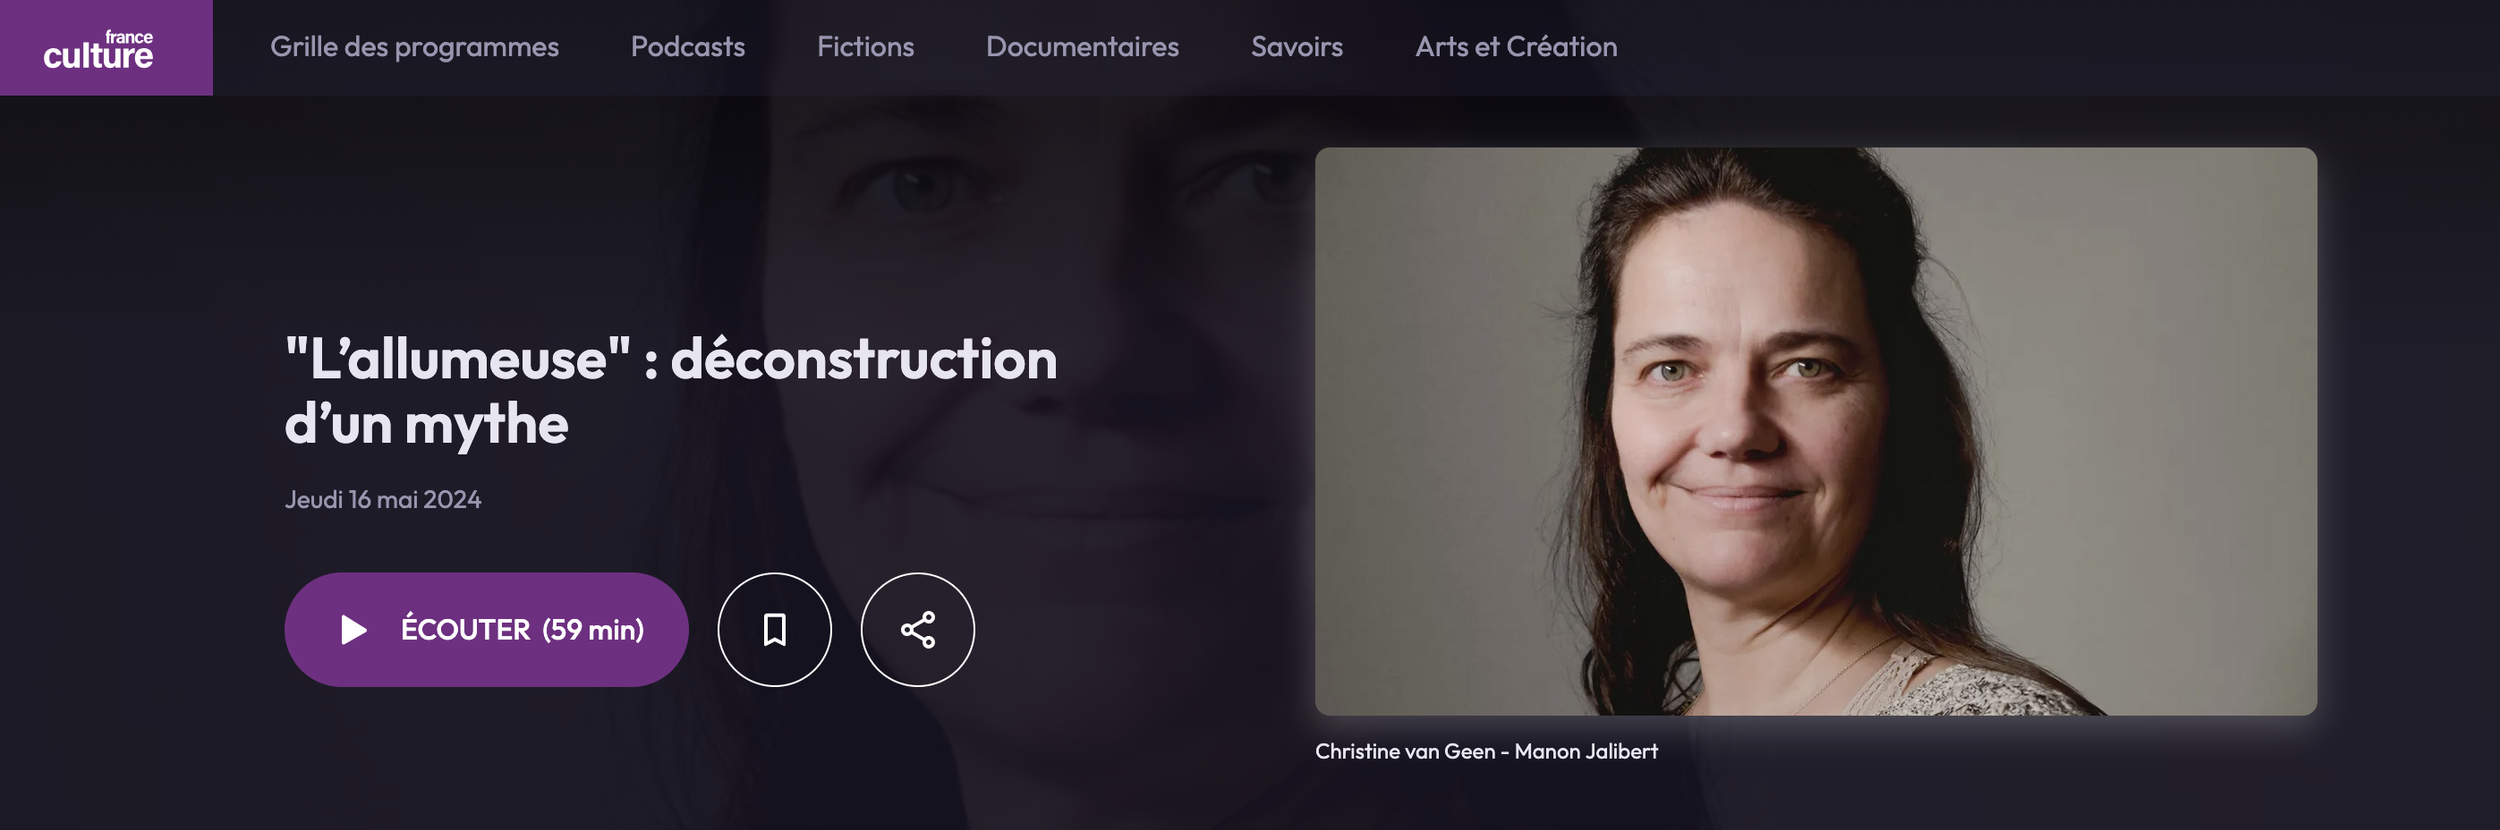Open the Savoirs section
This screenshot has height=830, width=2500.
[x=1297, y=47]
